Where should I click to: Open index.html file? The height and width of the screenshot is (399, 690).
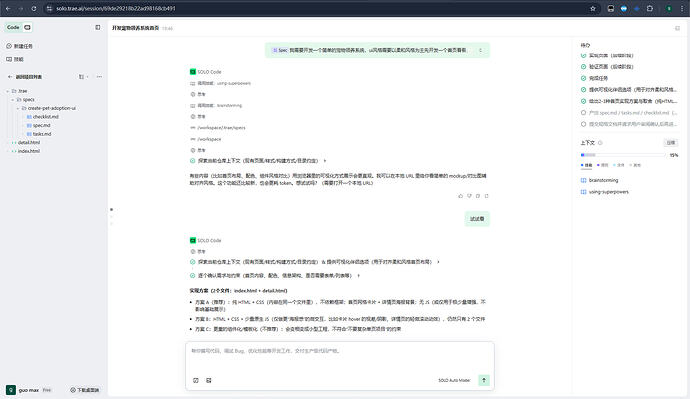26,151
